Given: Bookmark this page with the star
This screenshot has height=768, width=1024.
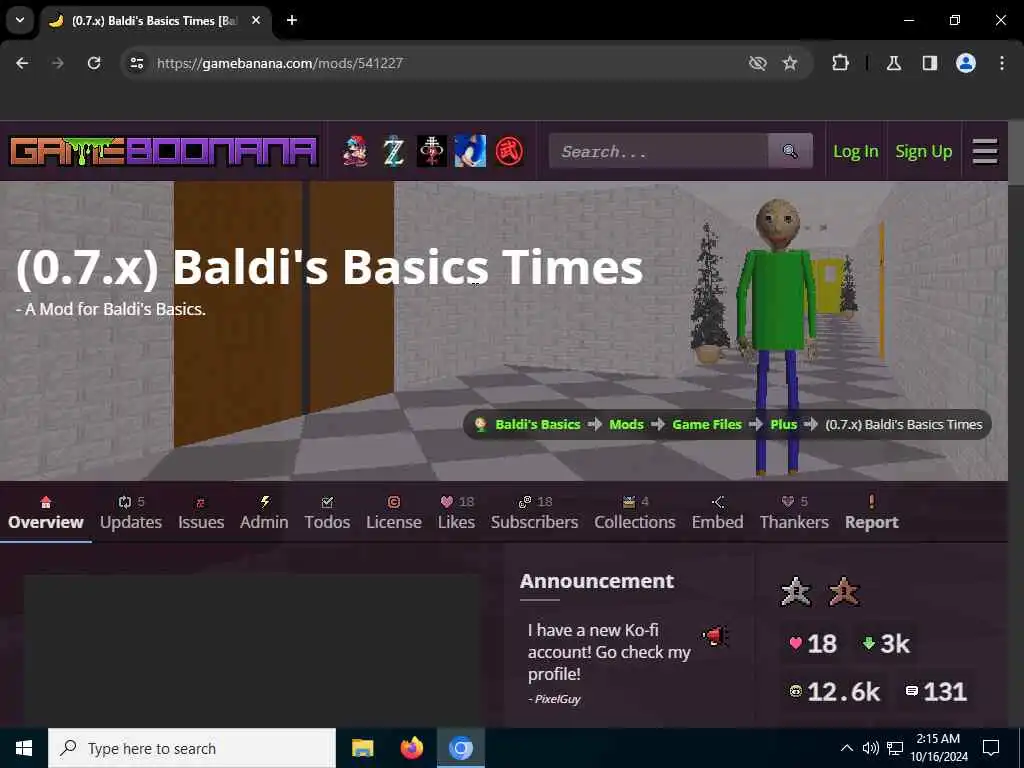Looking at the screenshot, I should (790, 63).
